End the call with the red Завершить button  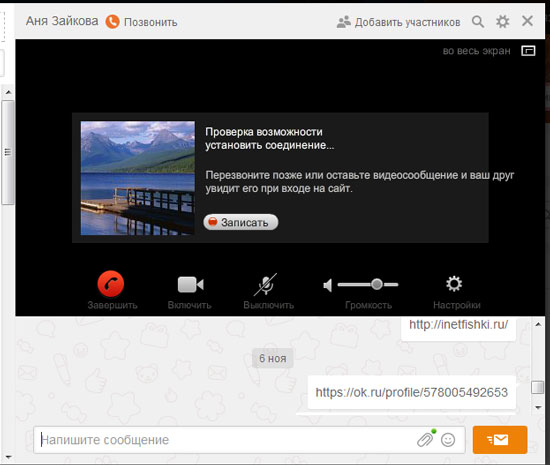pos(111,283)
